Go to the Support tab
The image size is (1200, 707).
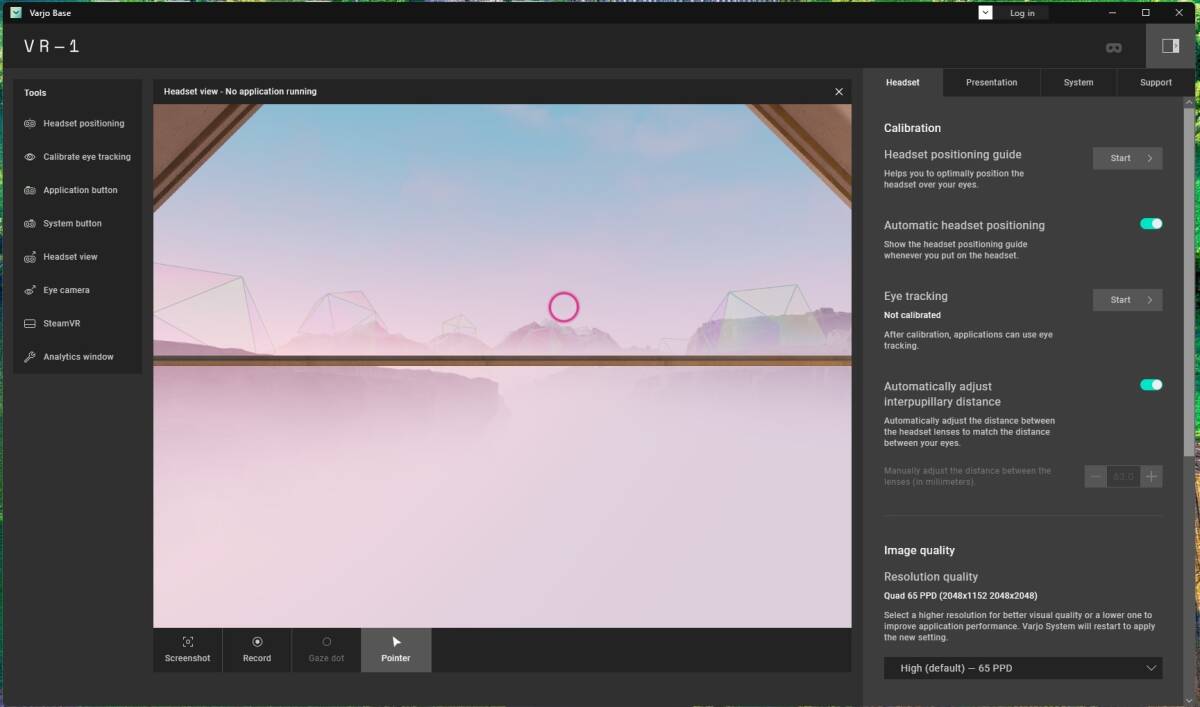(x=1156, y=83)
